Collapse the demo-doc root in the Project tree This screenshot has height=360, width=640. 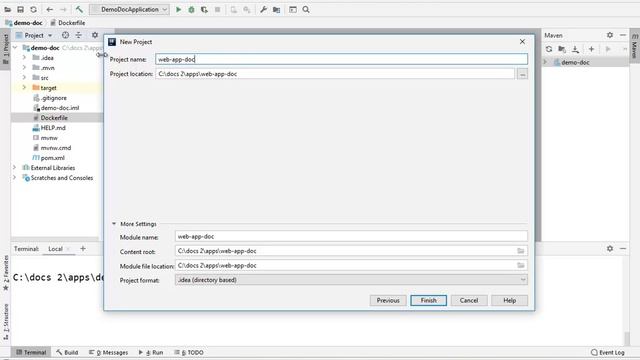coord(15,48)
